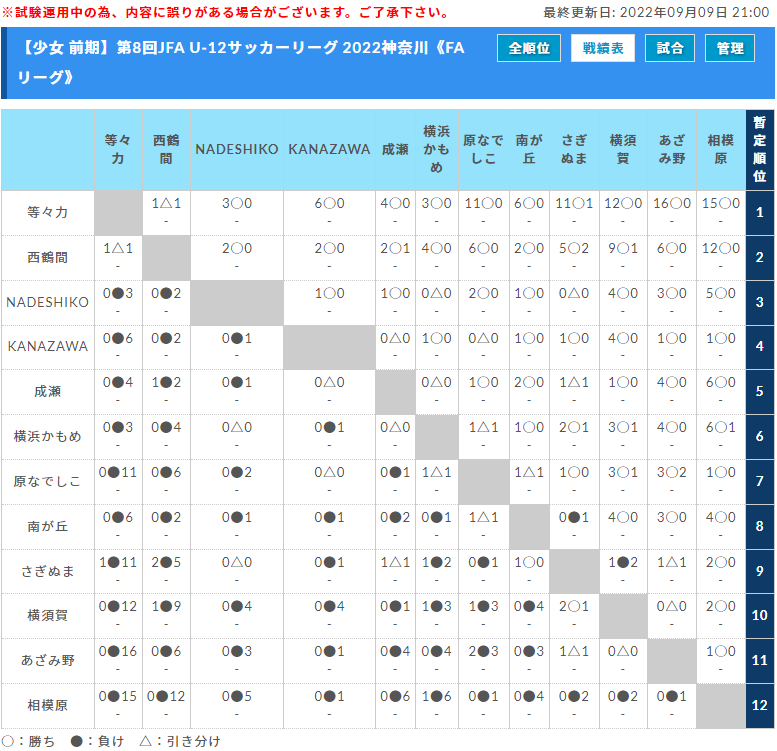Viewport: 777px width, 751px height.
Task: Click 西鶴間 vs 横須賀 result 9○1
Action: [623, 249]
